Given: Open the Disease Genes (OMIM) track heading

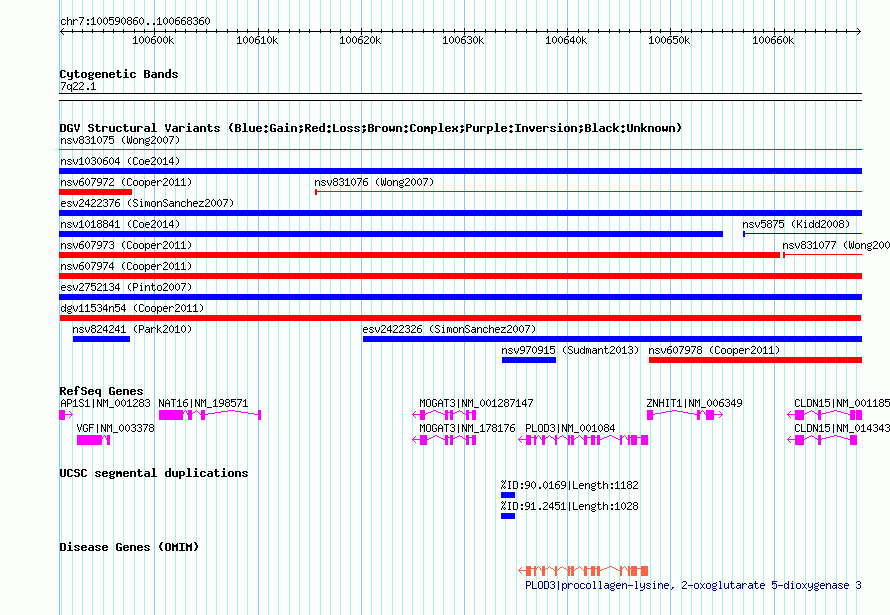Looking at the screenshot, I should click(128, 547).
